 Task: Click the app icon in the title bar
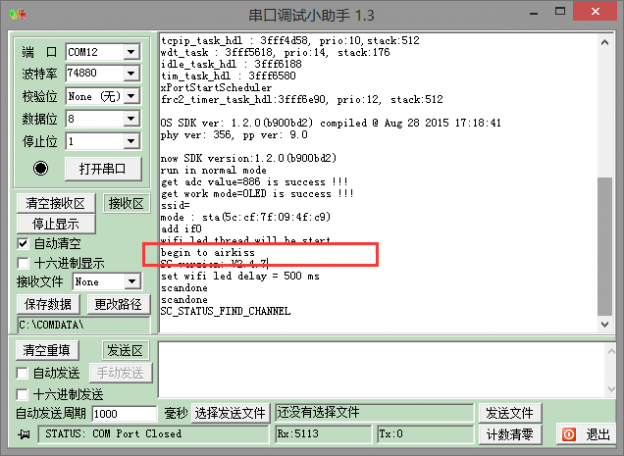click(18, 15)
